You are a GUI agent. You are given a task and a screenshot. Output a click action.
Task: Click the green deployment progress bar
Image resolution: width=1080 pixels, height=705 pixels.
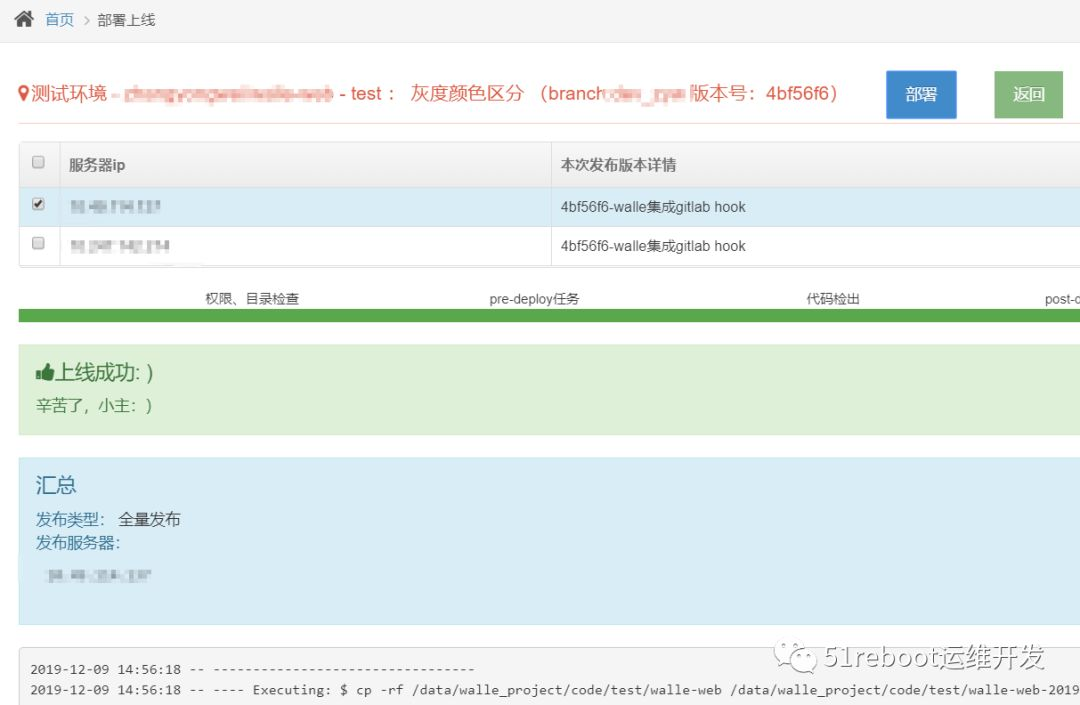(x=540, y=317)
